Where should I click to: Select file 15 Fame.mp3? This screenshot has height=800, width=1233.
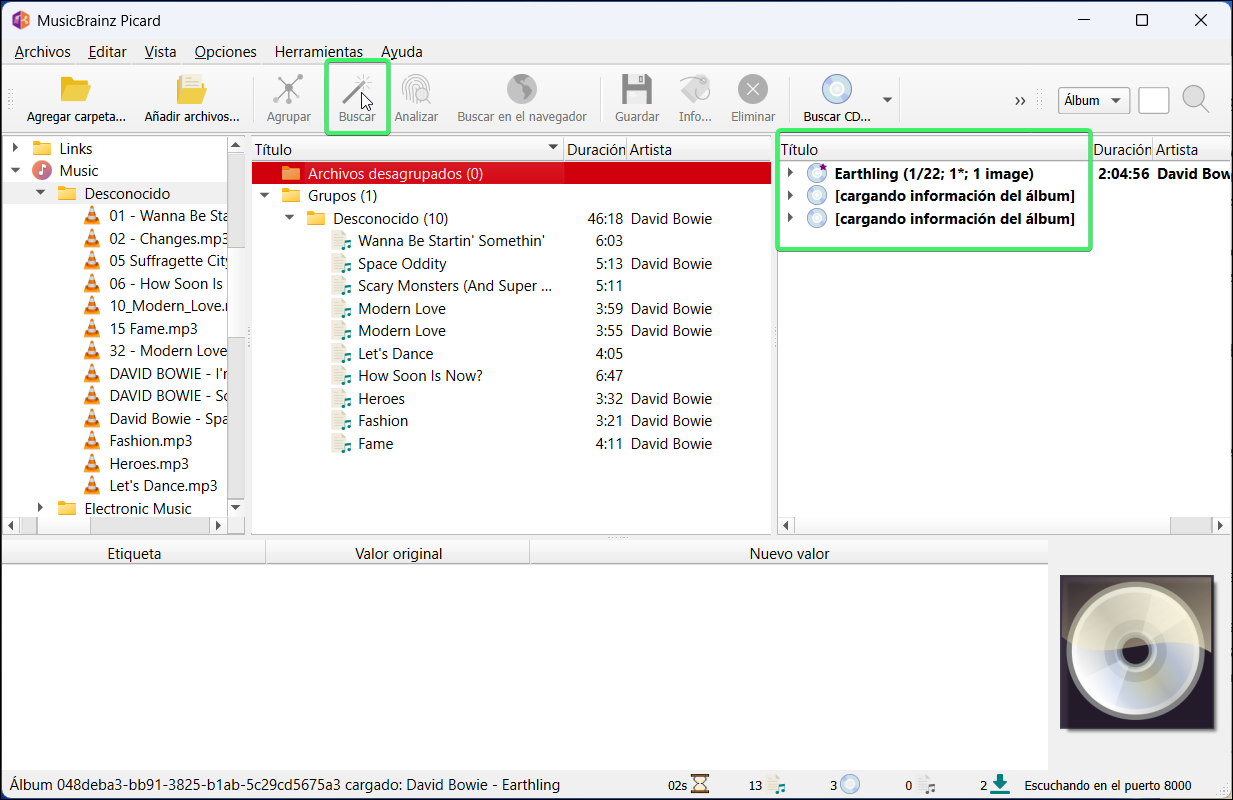coord(153,328)
